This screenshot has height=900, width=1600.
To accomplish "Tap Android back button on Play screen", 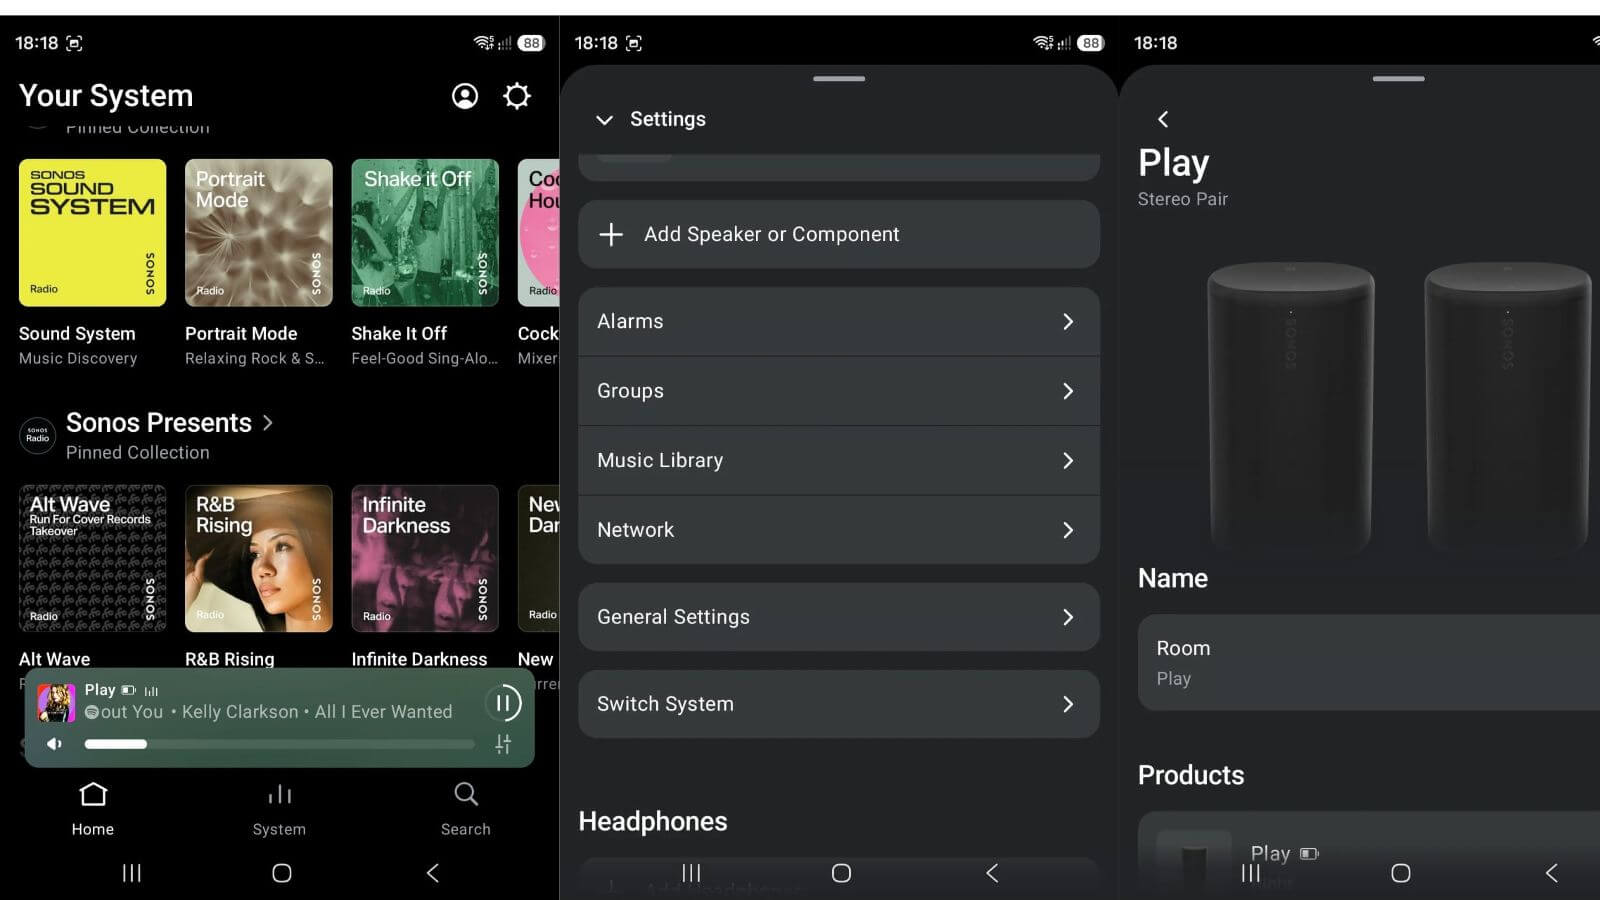I will (x=1551, y=873).
